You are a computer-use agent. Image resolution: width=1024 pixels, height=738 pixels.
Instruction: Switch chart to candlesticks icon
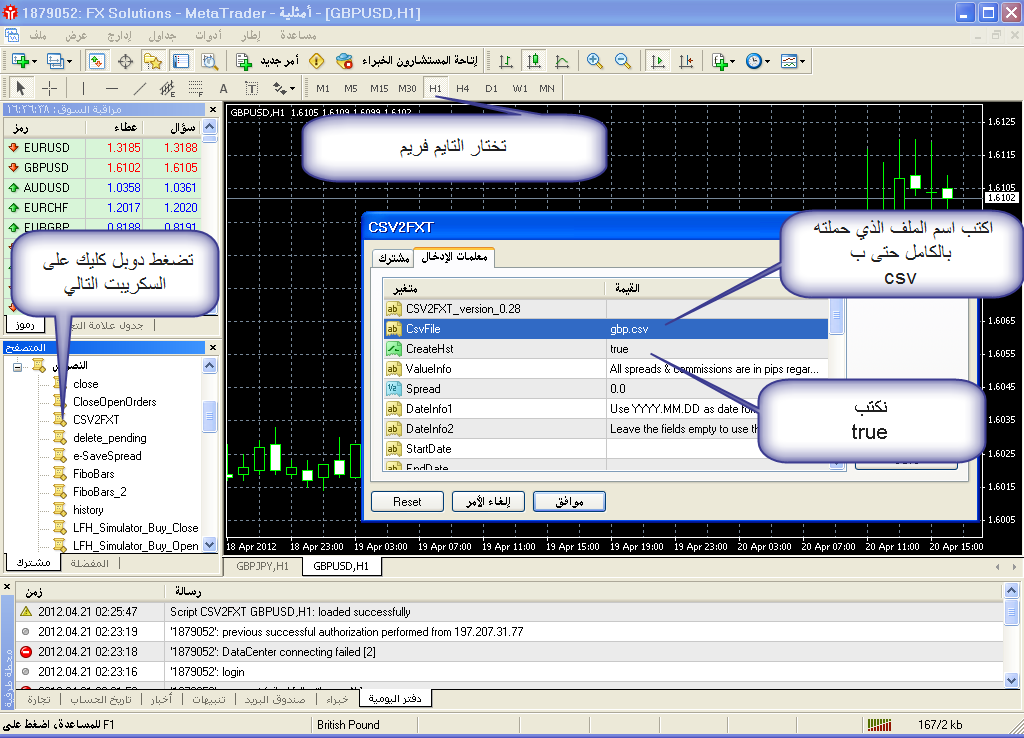(x=534, y=61)
